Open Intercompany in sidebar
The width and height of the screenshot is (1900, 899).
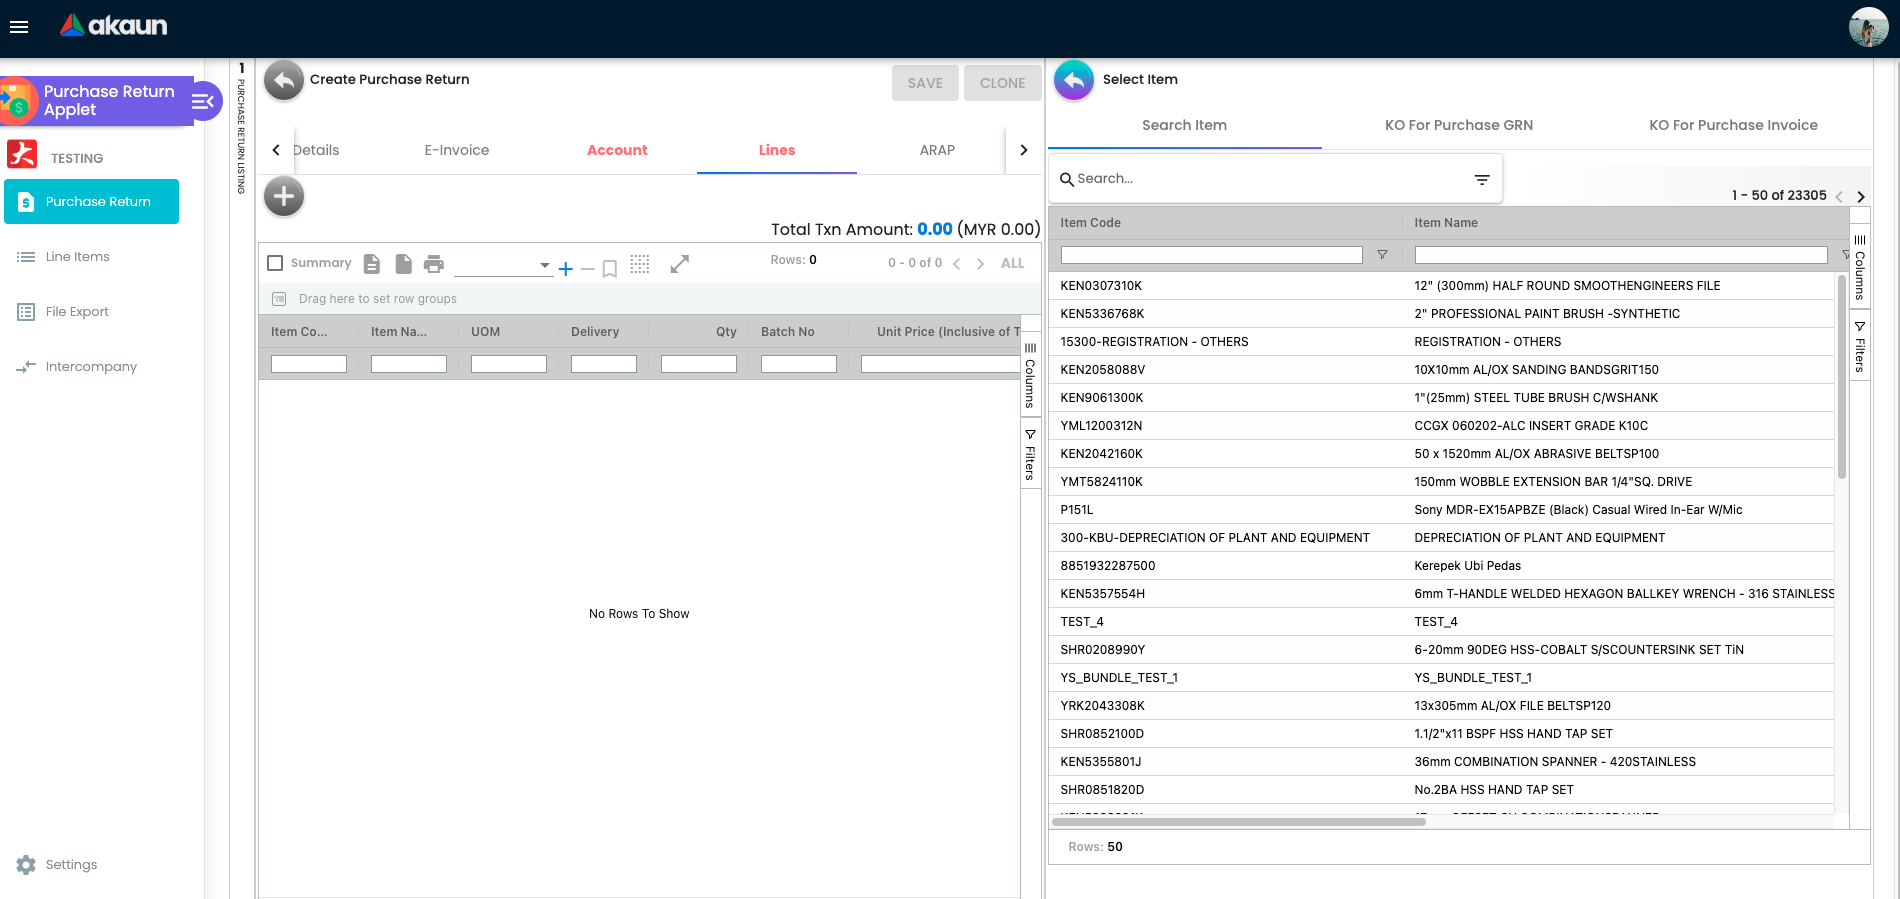click(76, 367)
